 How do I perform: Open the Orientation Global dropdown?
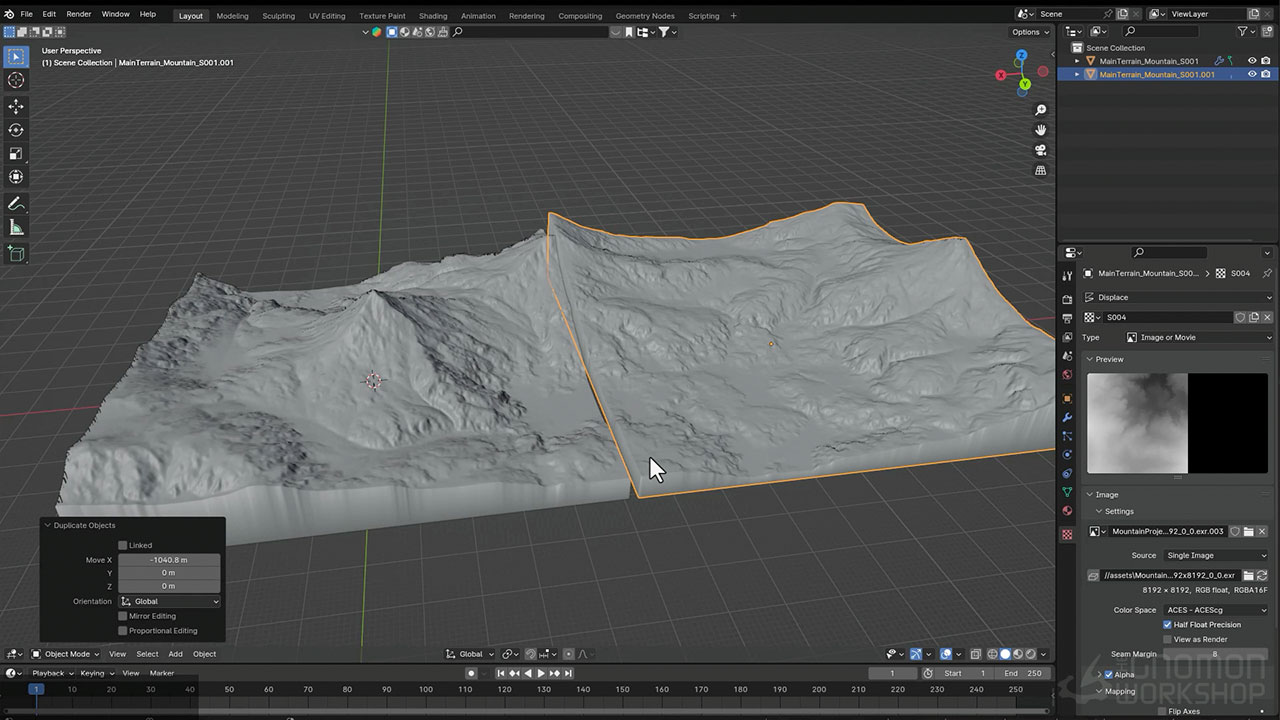(169, 602)
